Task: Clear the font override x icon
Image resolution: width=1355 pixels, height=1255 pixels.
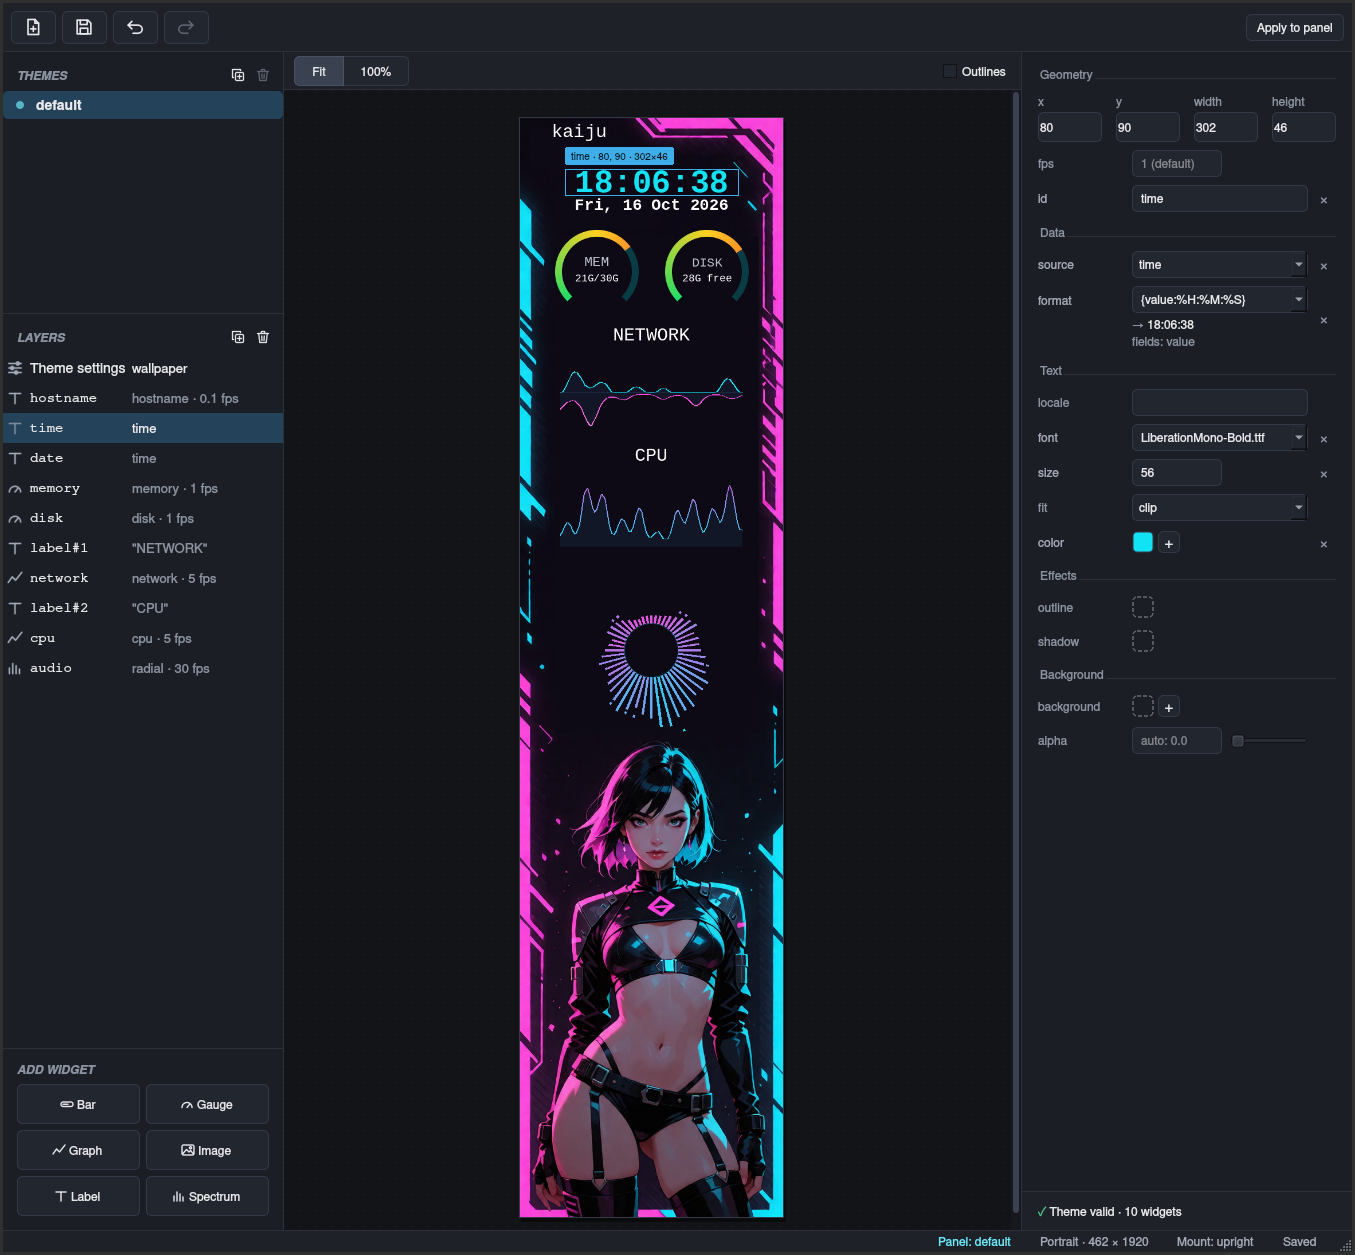Action: click(x=1324, y=439)
